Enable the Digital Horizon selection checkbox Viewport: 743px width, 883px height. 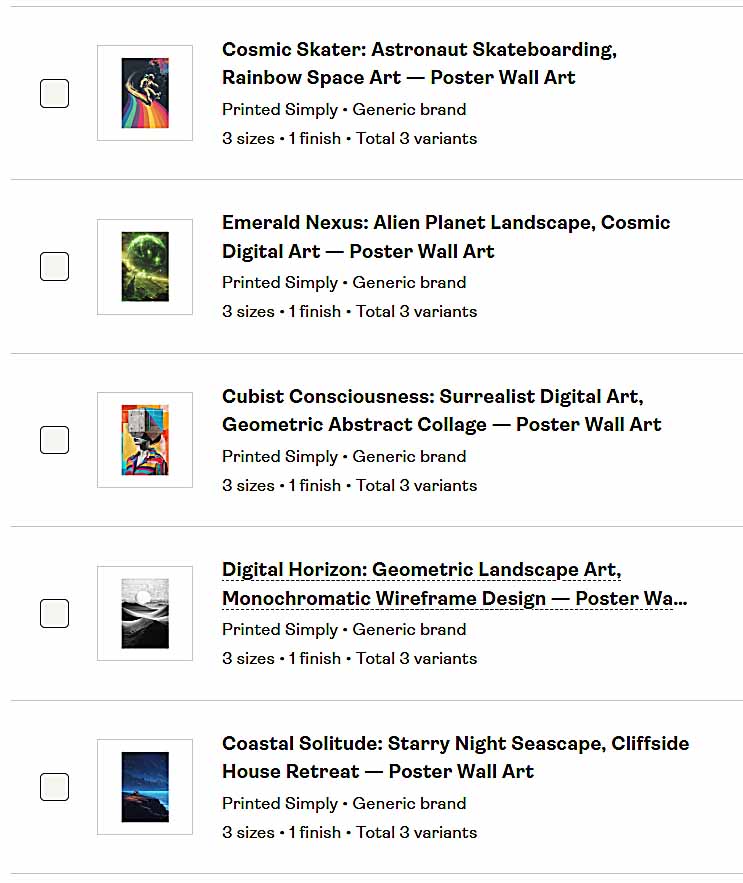54,613
